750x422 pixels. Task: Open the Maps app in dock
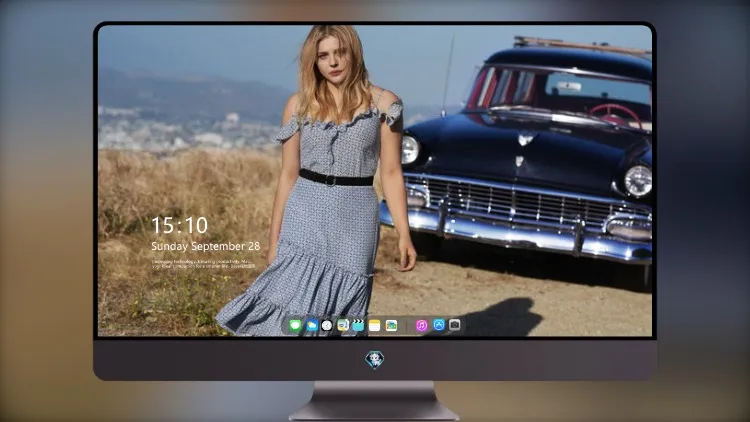tap(342, 326)
